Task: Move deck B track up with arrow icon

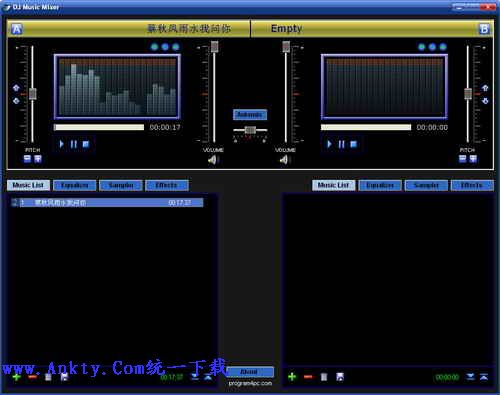Action: tap(484, 377)
